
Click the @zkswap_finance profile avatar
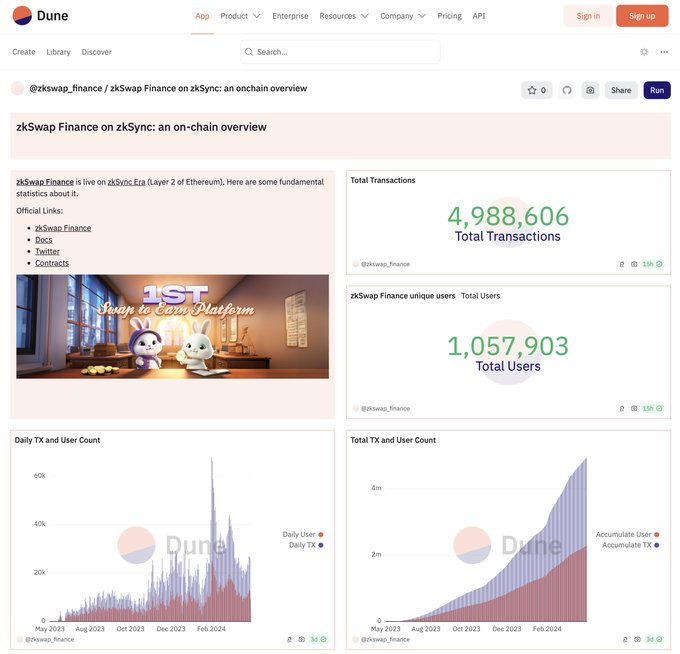17,88
